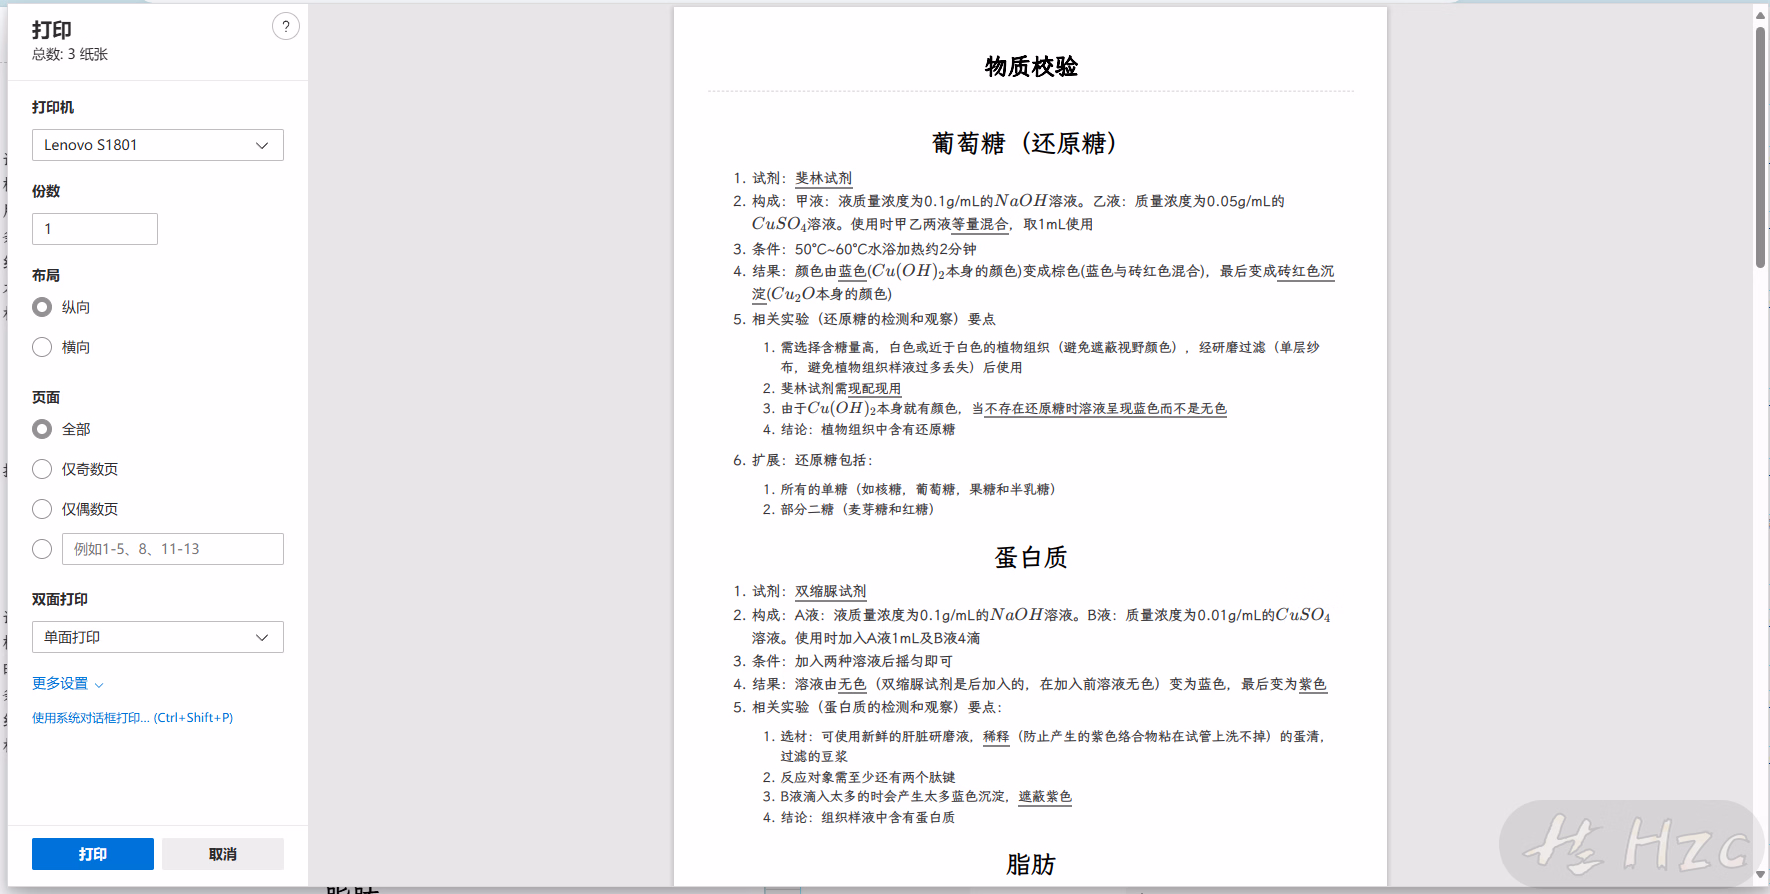1770x894 pixels.
Task: Click the 蛋白质 heading in preview
Action: click(1031, 557)
